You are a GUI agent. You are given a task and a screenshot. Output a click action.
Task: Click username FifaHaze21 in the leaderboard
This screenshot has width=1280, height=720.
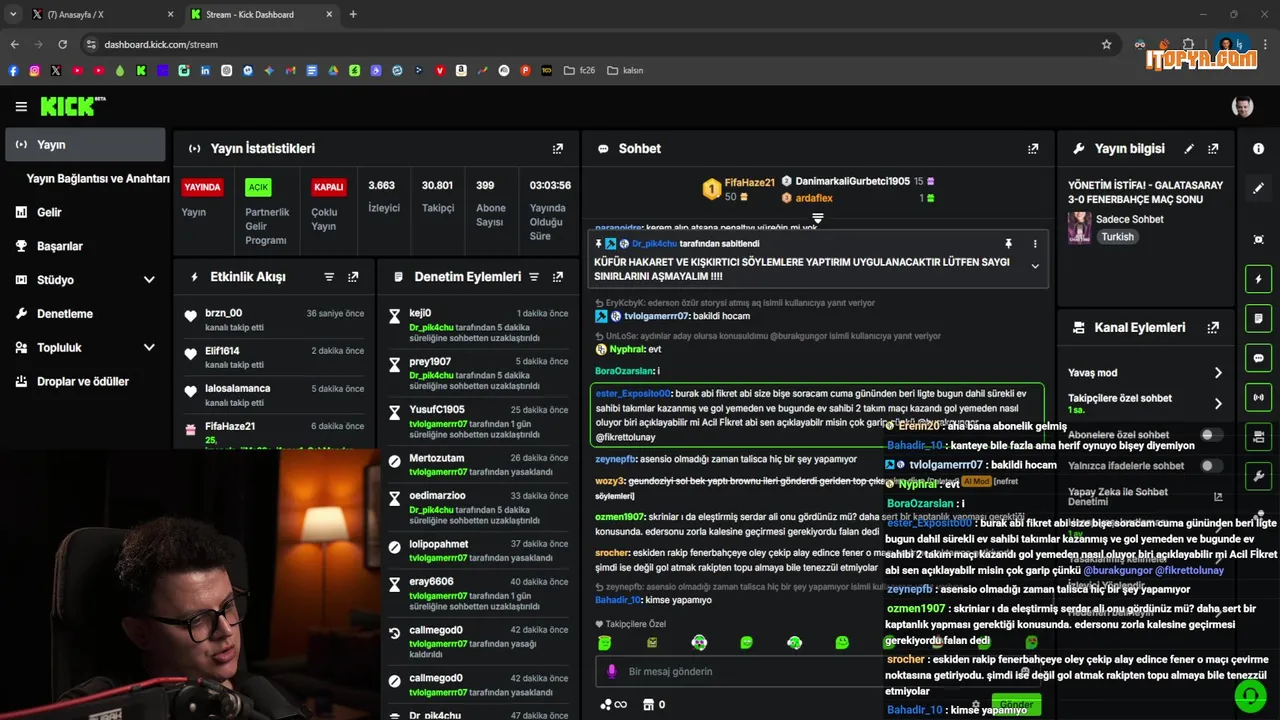[x=750, y=182]
